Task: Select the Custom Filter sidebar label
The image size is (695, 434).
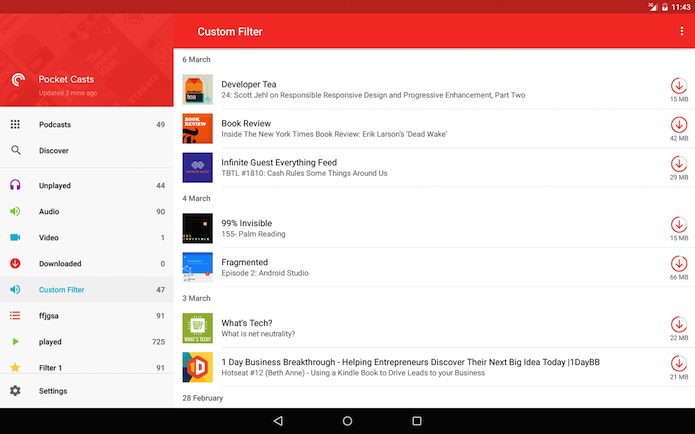Action: 62,290
